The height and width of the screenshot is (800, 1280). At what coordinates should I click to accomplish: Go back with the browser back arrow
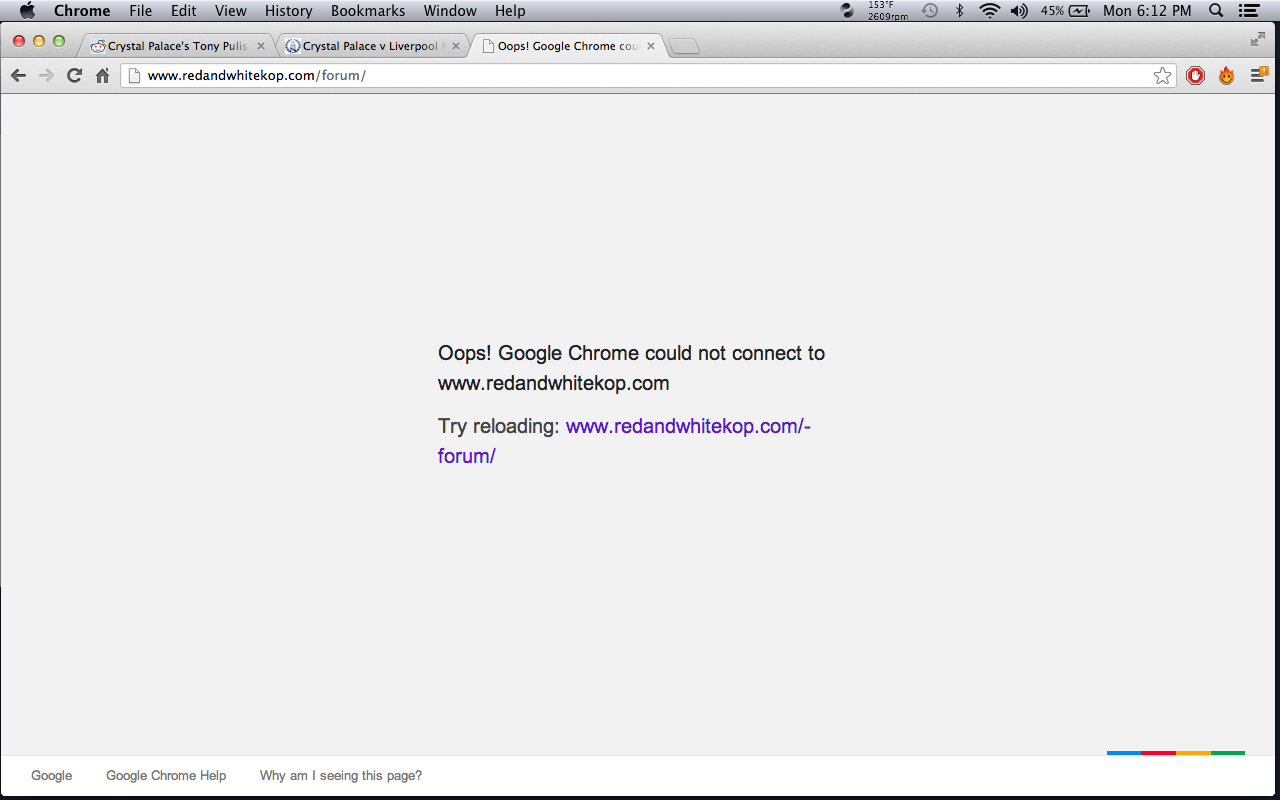point(18,76)
